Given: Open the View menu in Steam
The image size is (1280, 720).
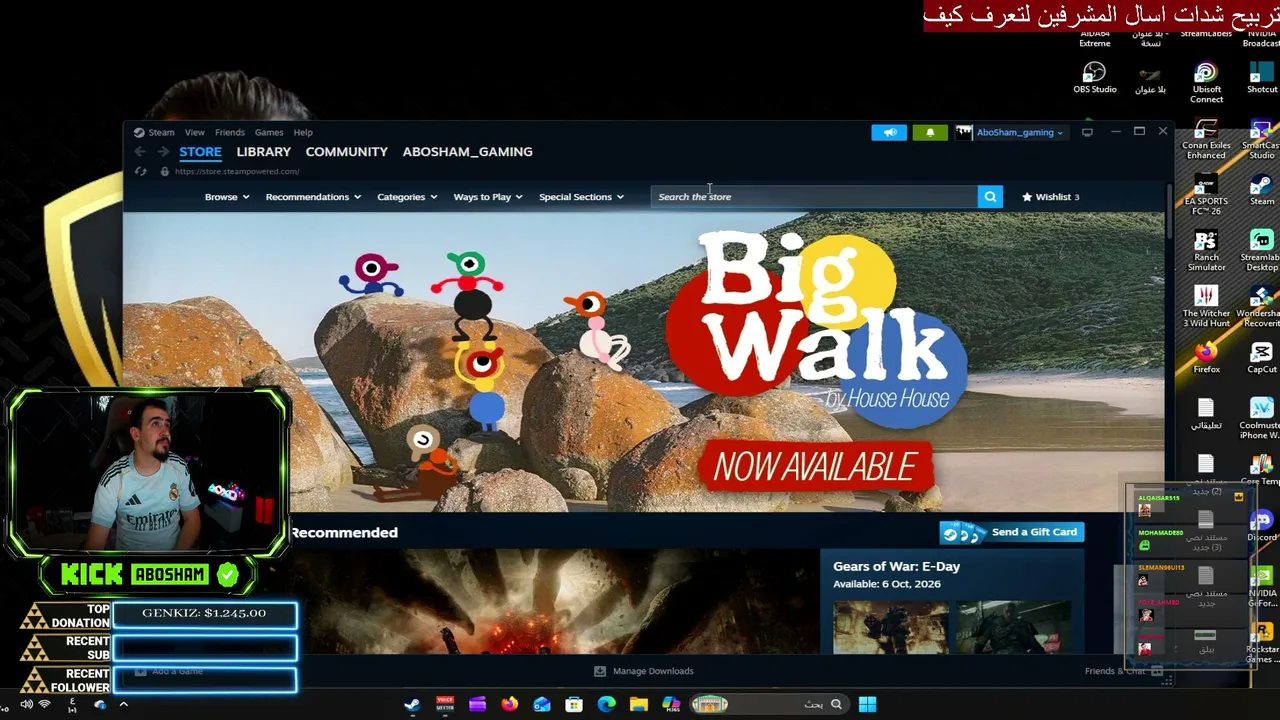Looking at the screenshot, I should click(x=194, y=132).
